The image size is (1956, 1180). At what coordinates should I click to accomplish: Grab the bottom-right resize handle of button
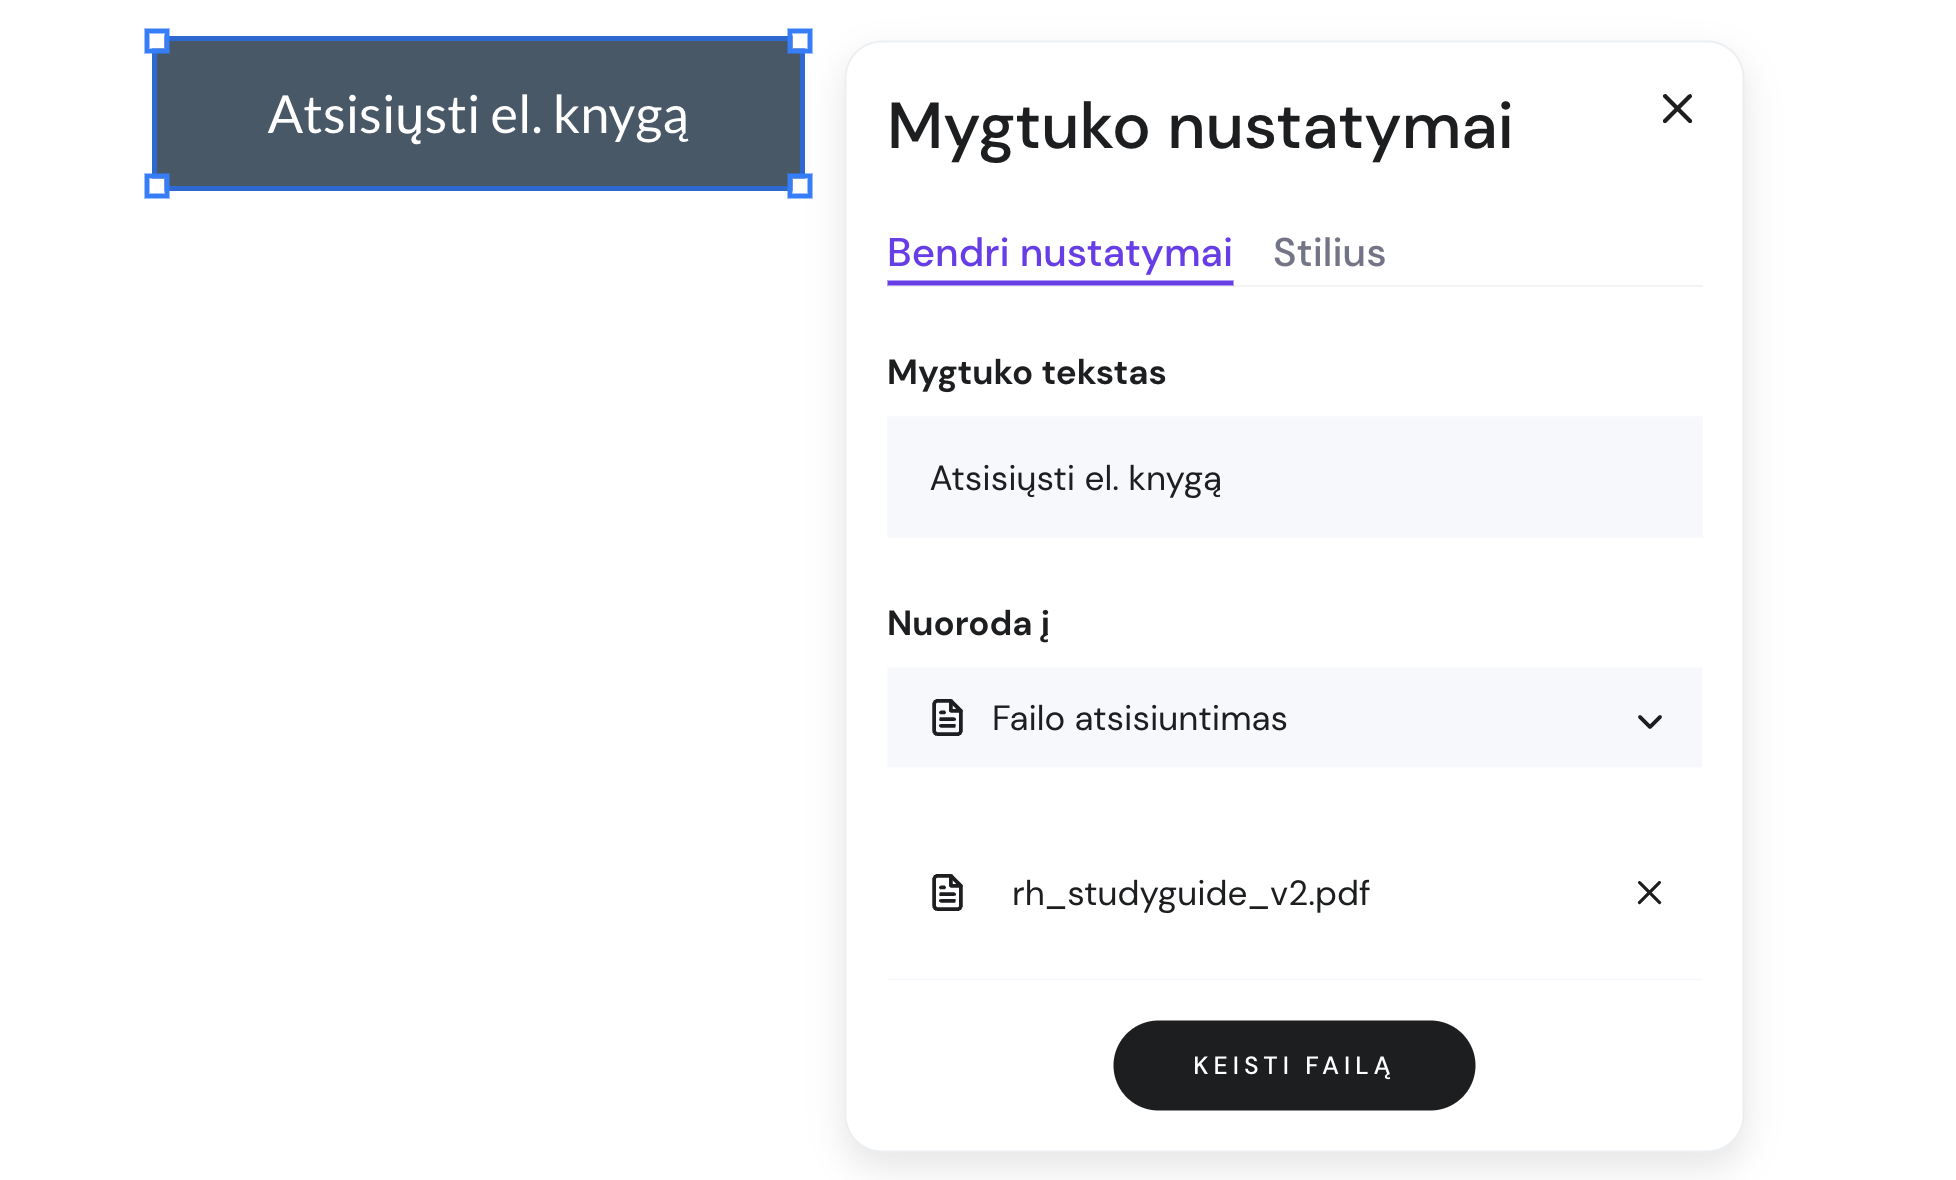[799, 186]
